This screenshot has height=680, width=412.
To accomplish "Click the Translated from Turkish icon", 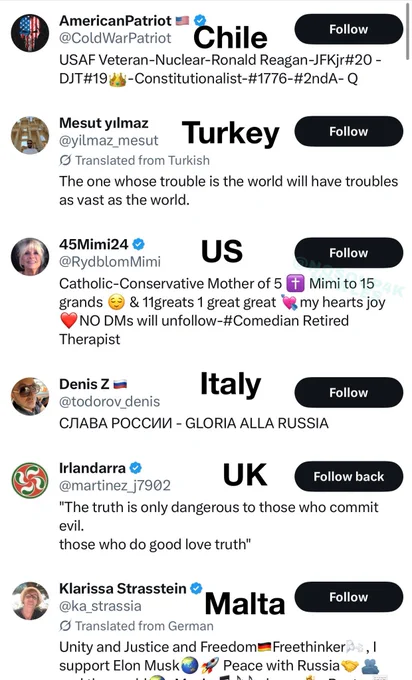I will pyautogui.click(x=65, y=160).
